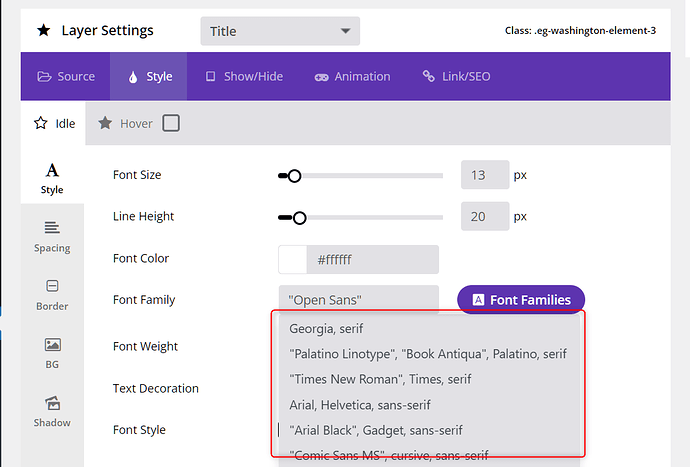
Task: Click the white Font Color swatch
Action: pyautogui.click(x=293, y=260)
